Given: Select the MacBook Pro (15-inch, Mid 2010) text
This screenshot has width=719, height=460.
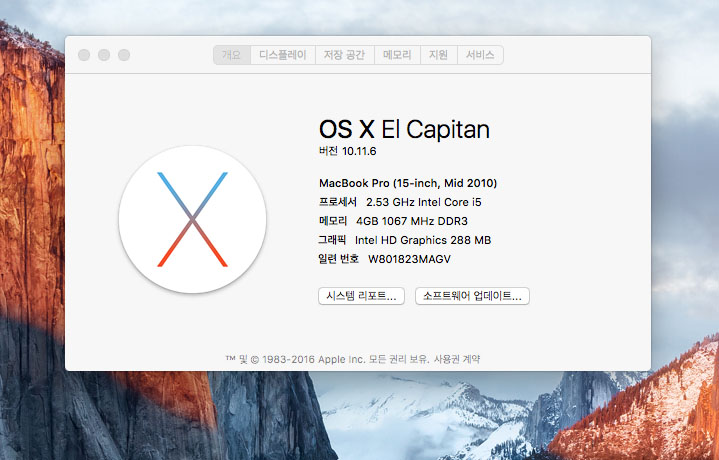Looking at the screenshot, I should (407, 183).
